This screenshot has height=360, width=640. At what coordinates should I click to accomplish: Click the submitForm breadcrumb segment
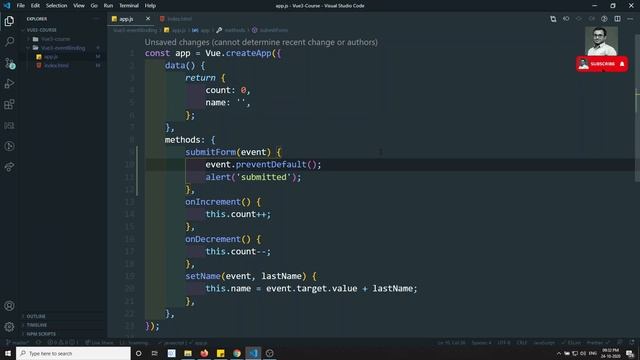click(273, 30)
